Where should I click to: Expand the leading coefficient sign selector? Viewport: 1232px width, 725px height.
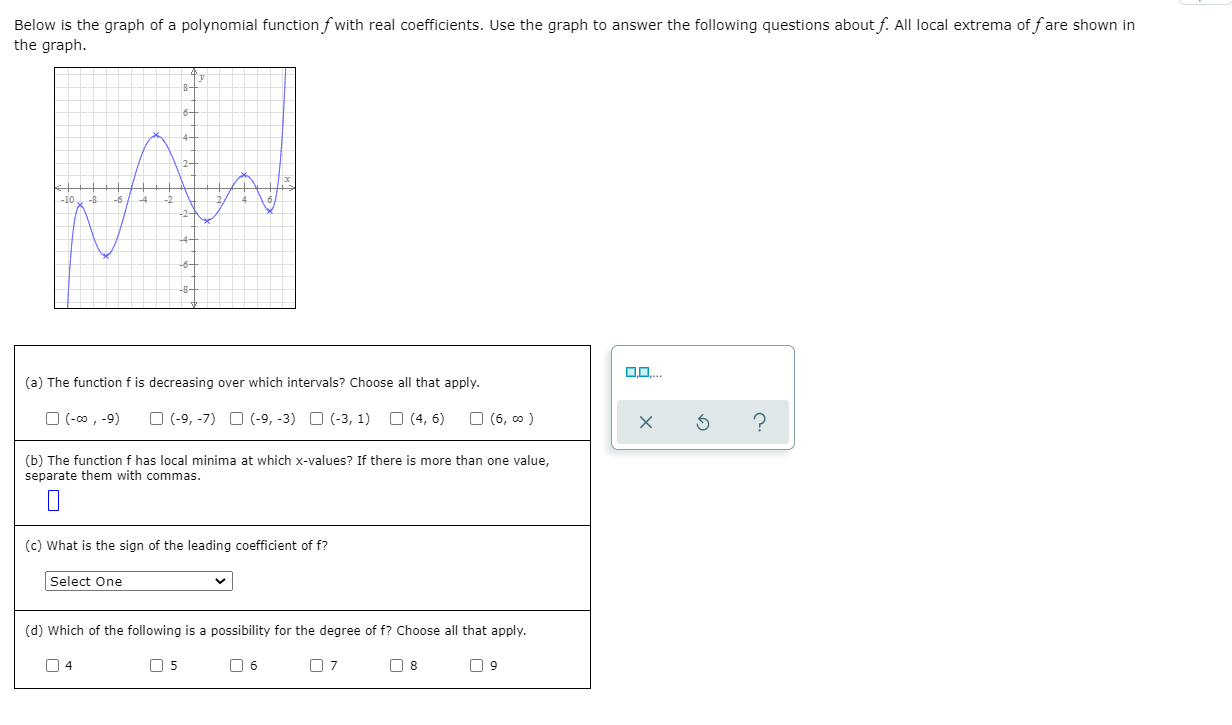click(138, 581)
